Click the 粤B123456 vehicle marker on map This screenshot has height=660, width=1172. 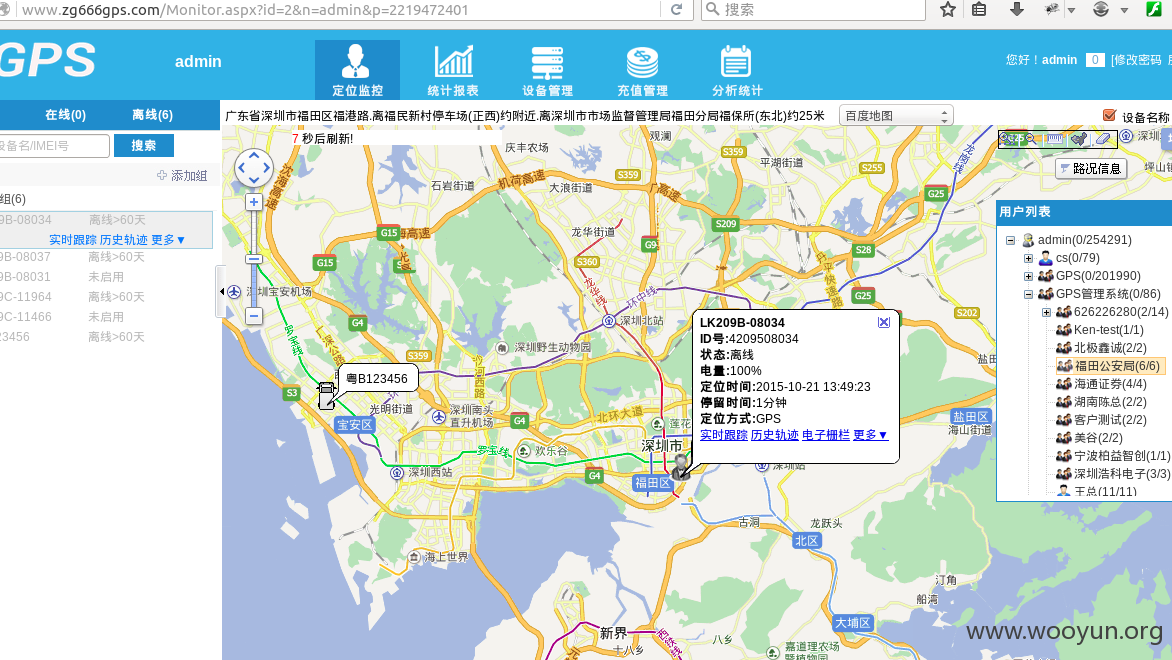pyautogui.click(x=326, y=395)
